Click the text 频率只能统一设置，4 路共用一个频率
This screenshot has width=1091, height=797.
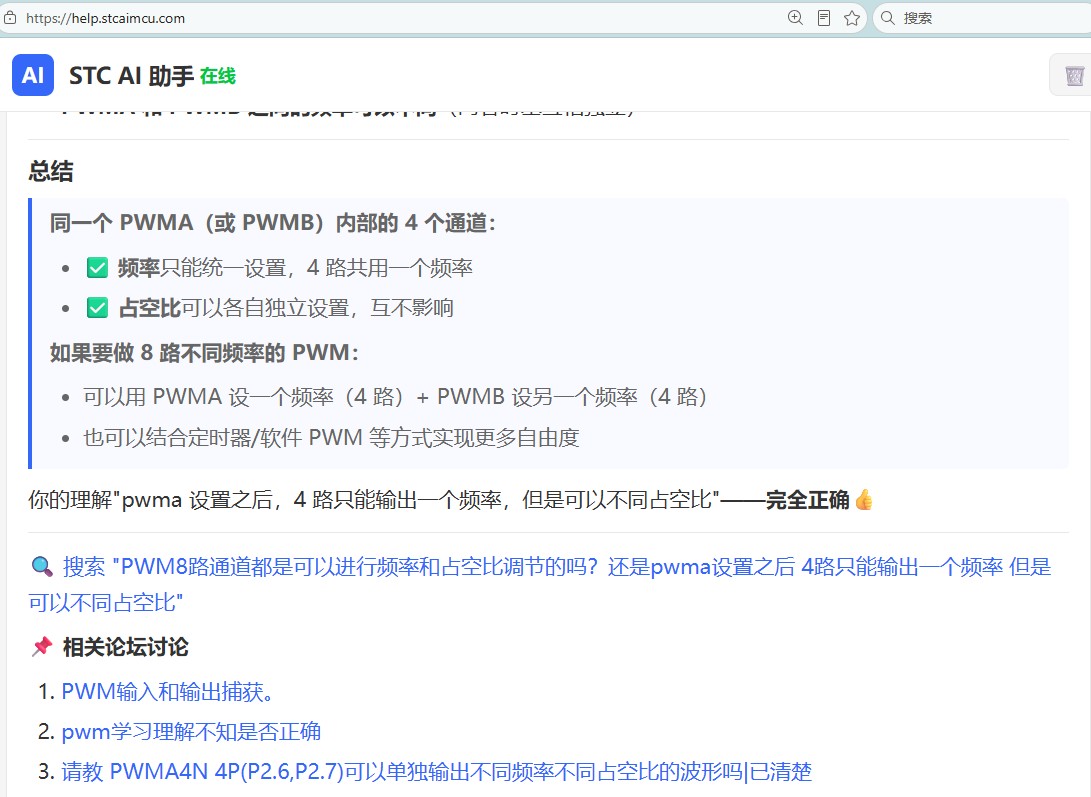pyautogui.click(x=295, y=268)
